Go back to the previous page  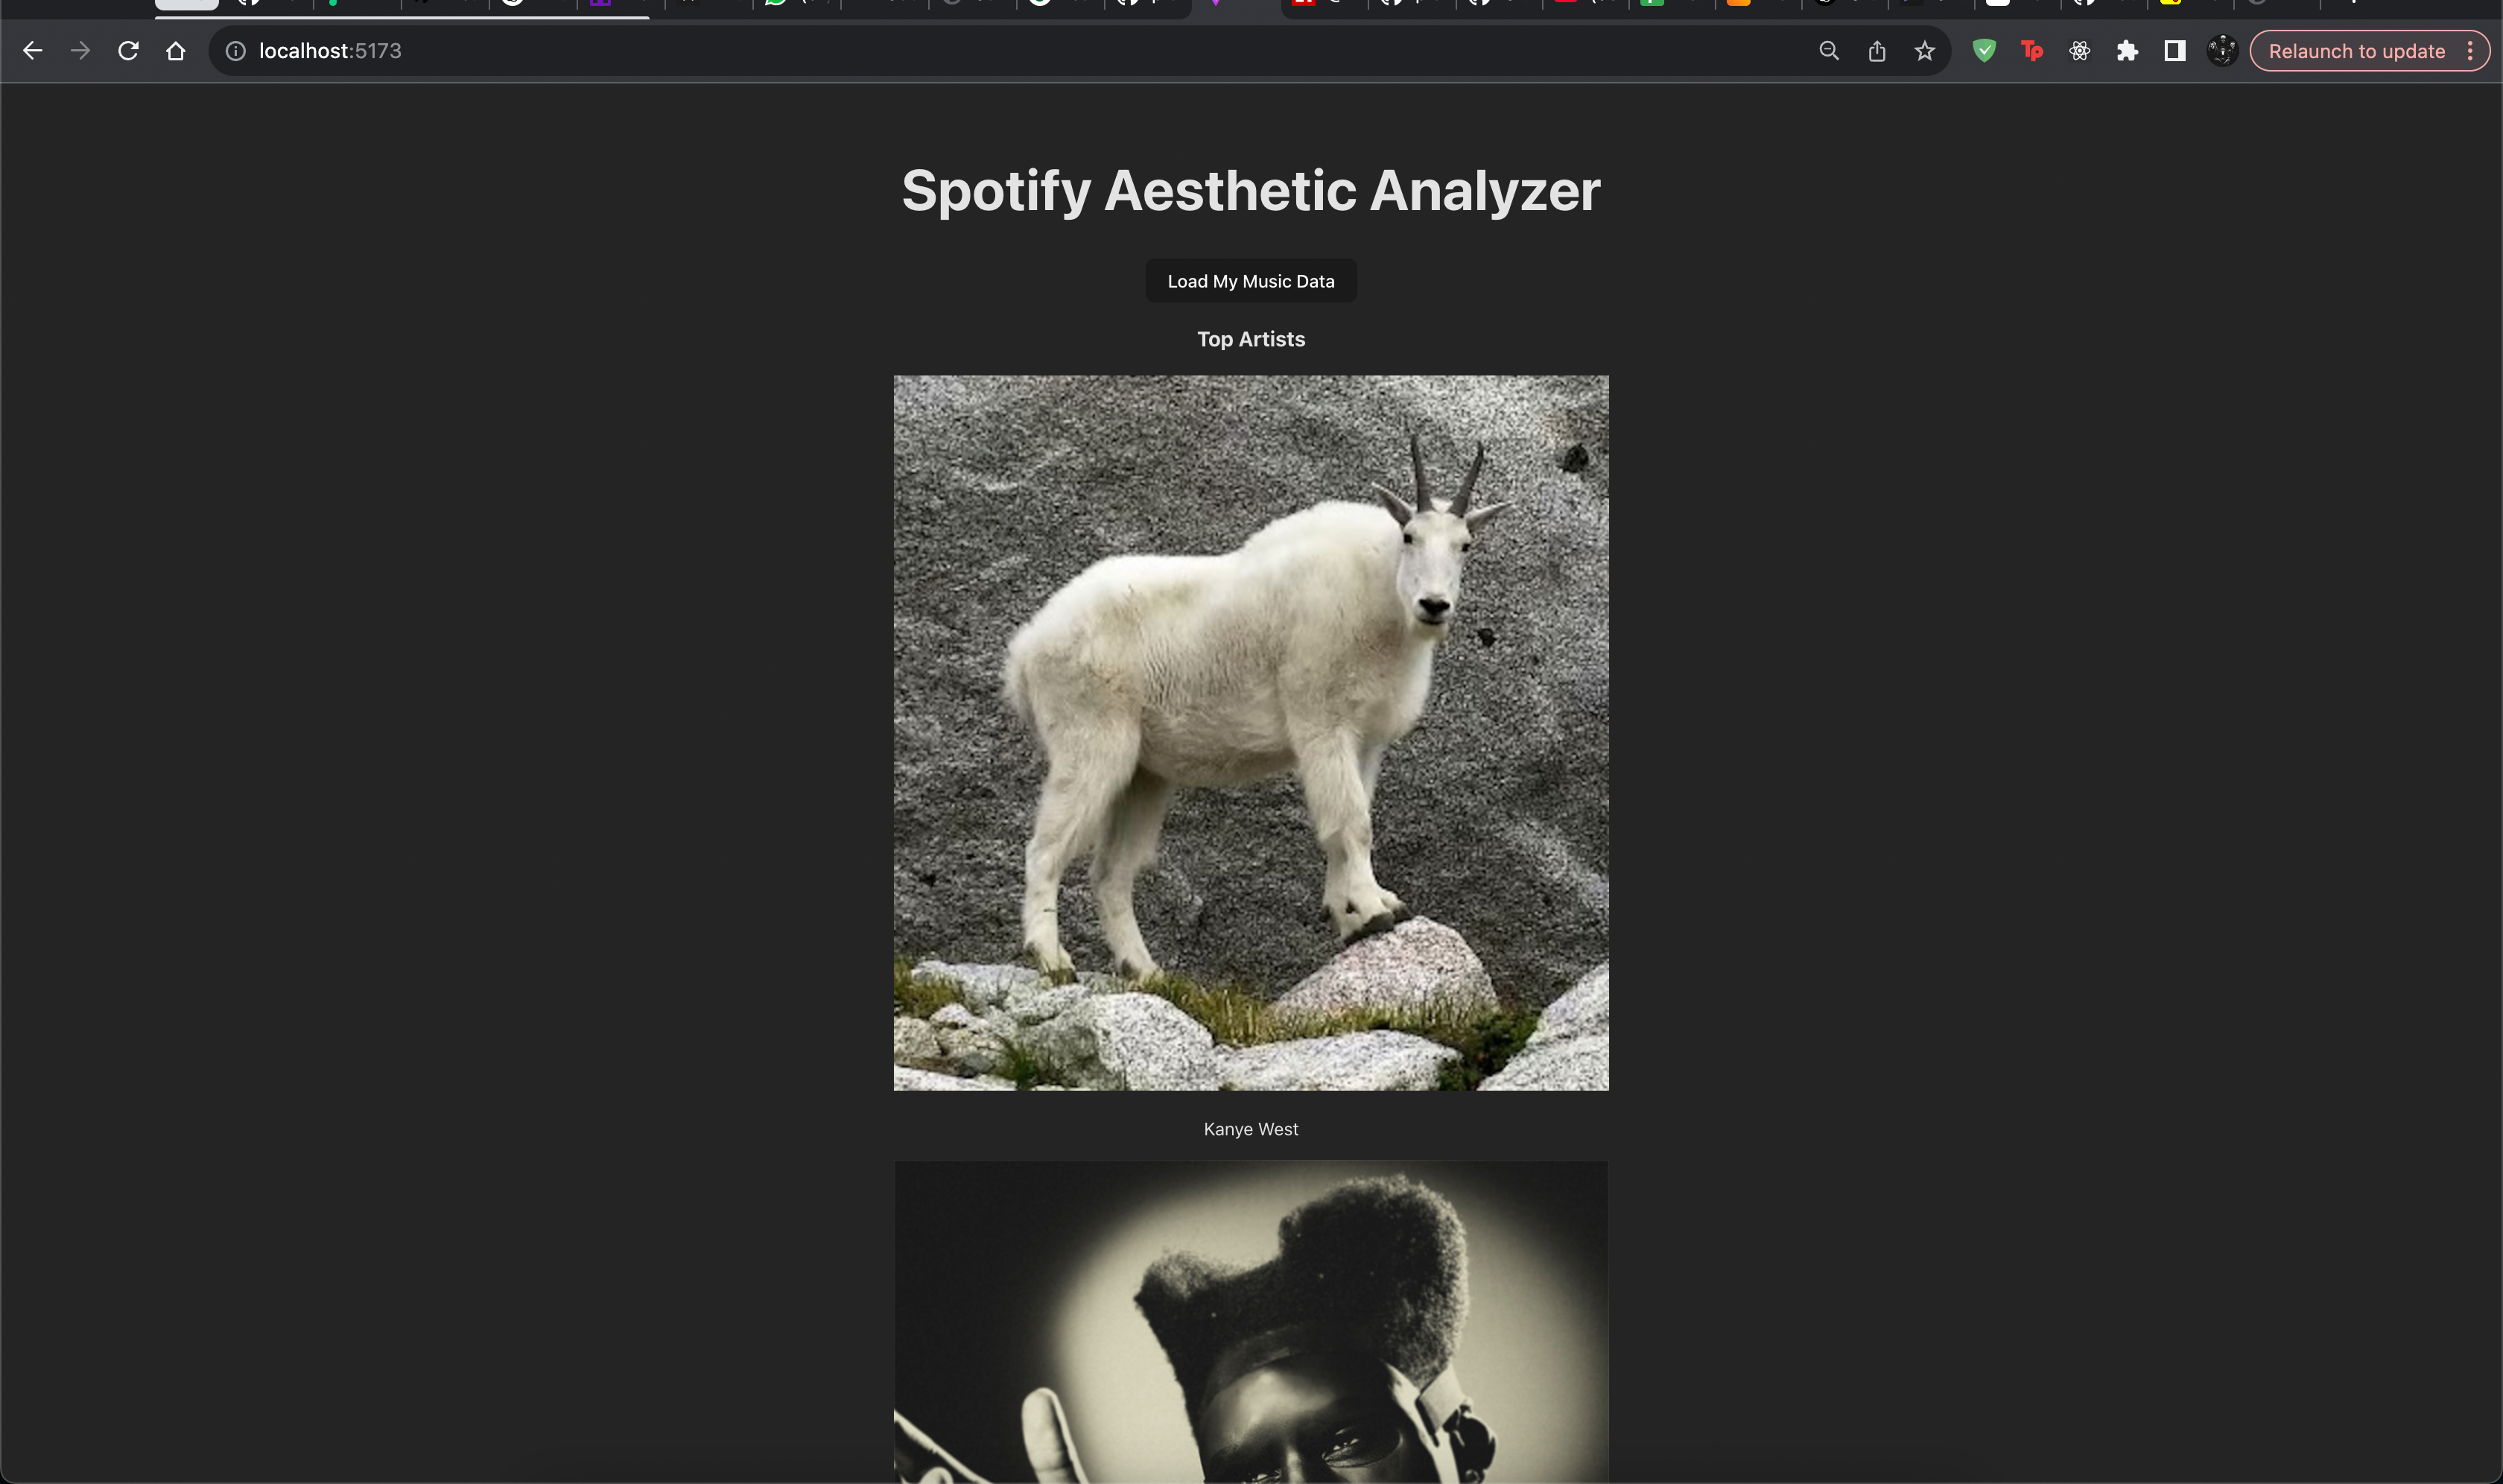pyautogui.click(x=32, y=51)
